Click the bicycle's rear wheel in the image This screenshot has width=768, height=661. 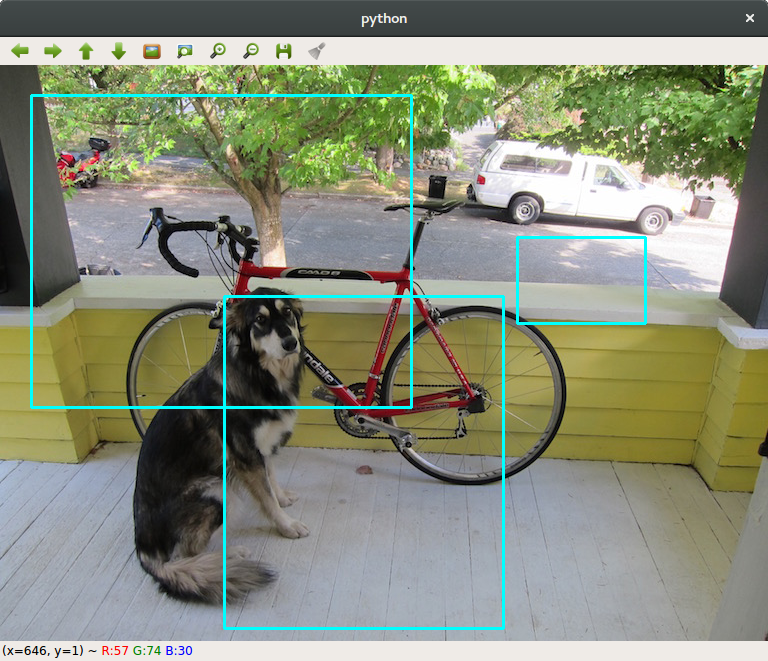pyautogui.click(x=474, y=394)
